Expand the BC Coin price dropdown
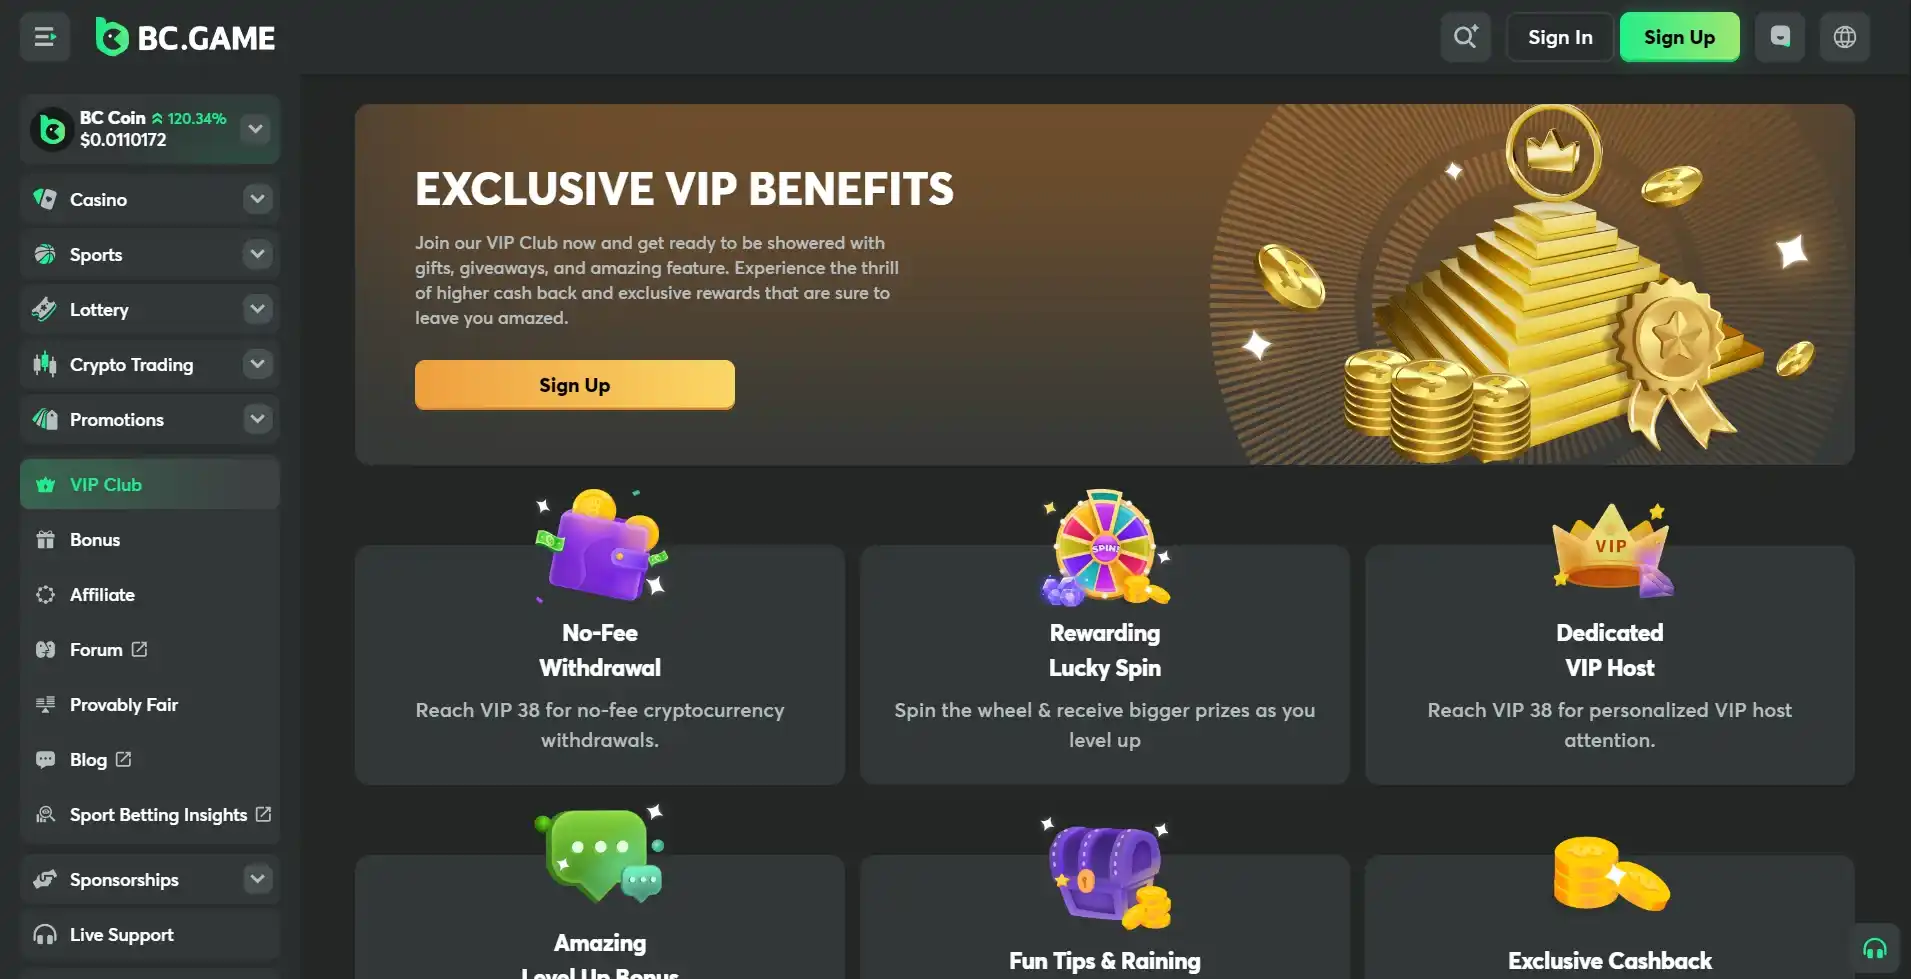This screenshot has height=979, width=1911. tap(256, 129)
